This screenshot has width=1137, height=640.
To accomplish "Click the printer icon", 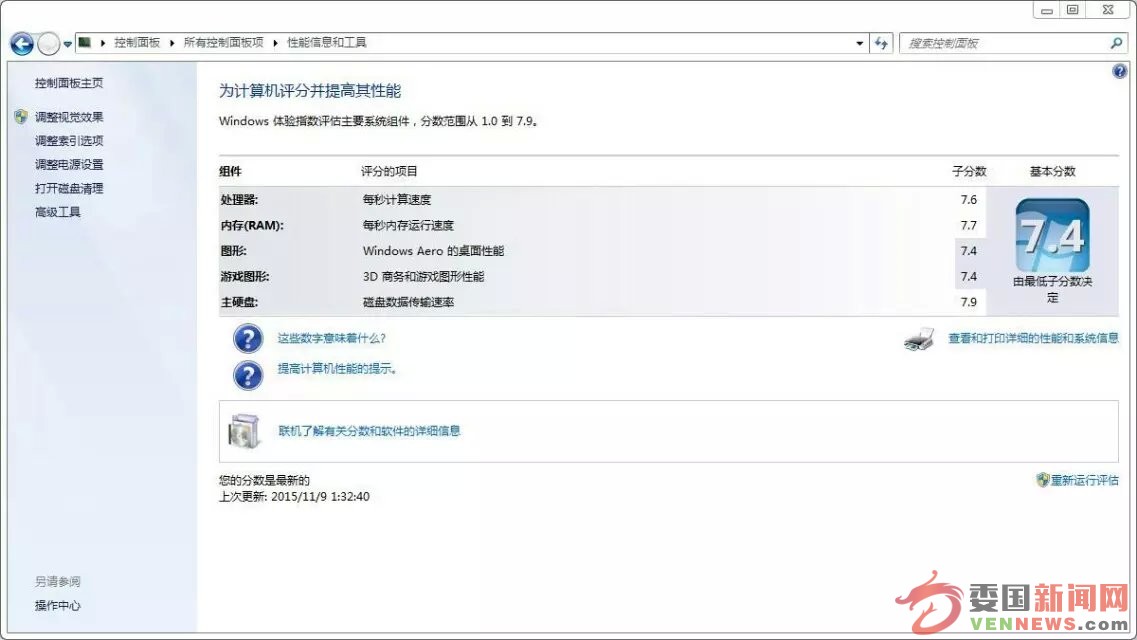I will coord(919,338).
